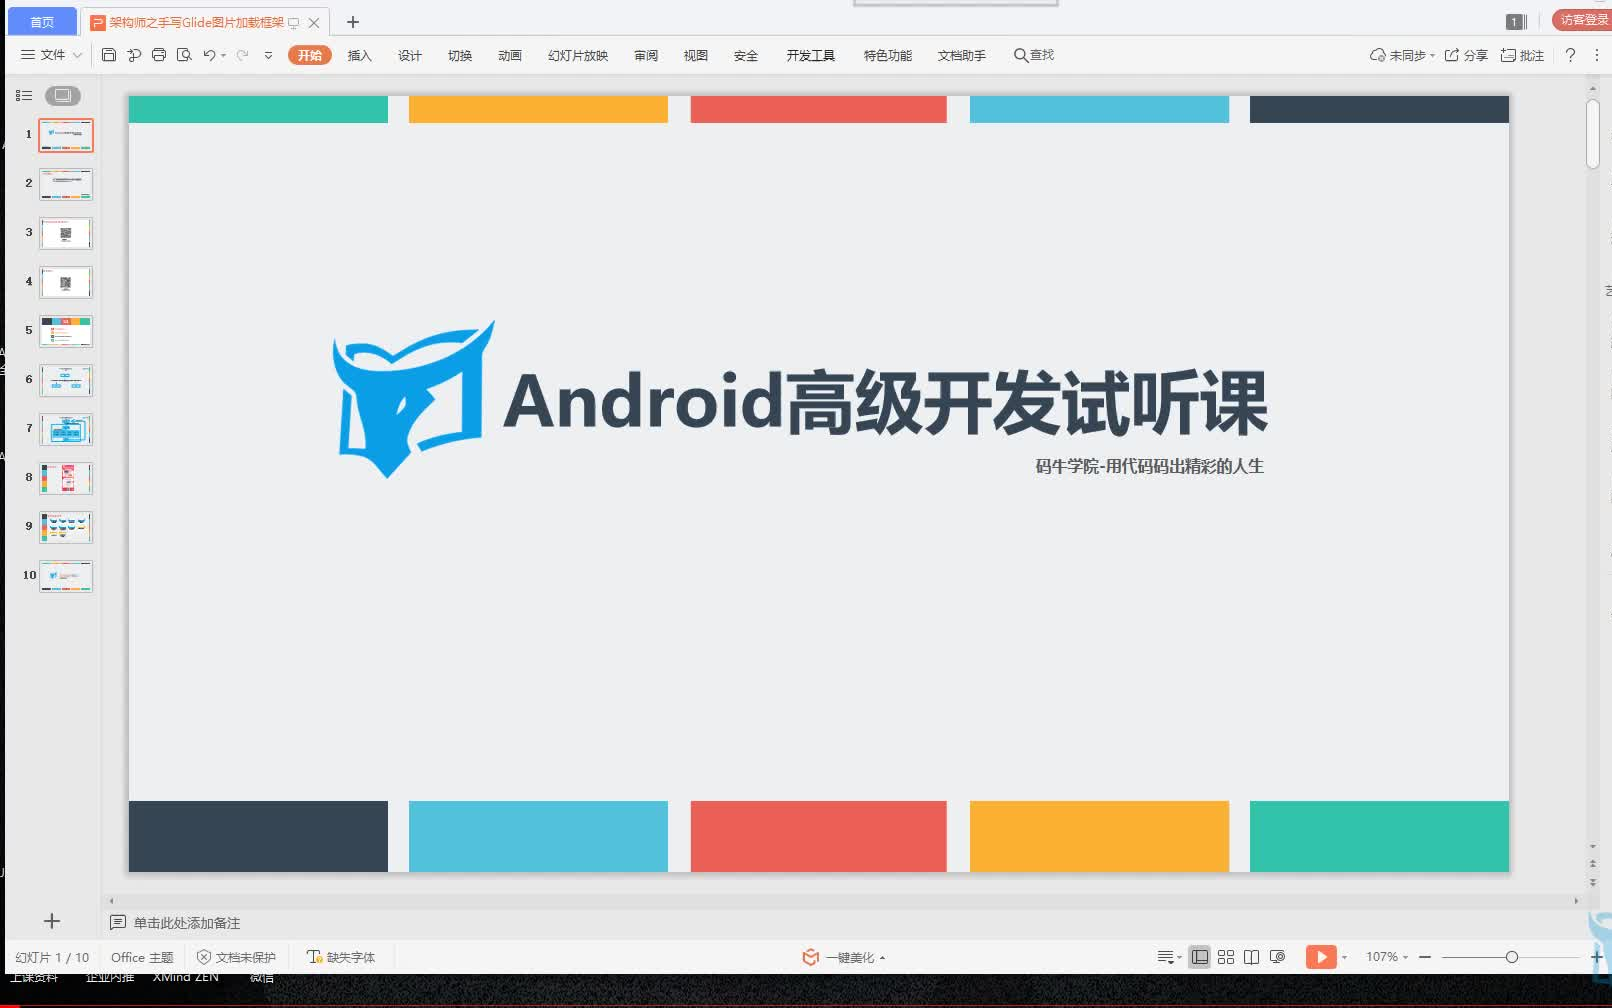Click the outline list view icon
1612x1008 pixels.
(24, 95)
